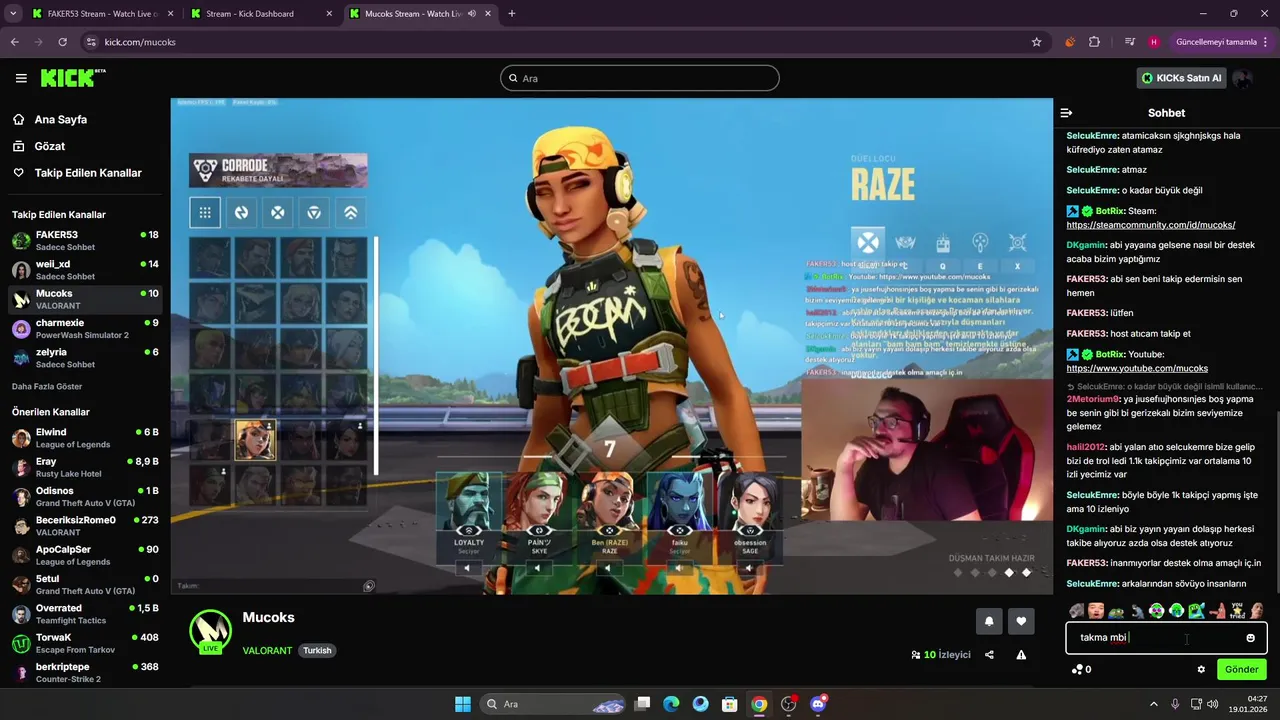Viewport: 1280px width, 720px height.
Task: Insert the 'you tried' star emote
Action: (1237, 611)
